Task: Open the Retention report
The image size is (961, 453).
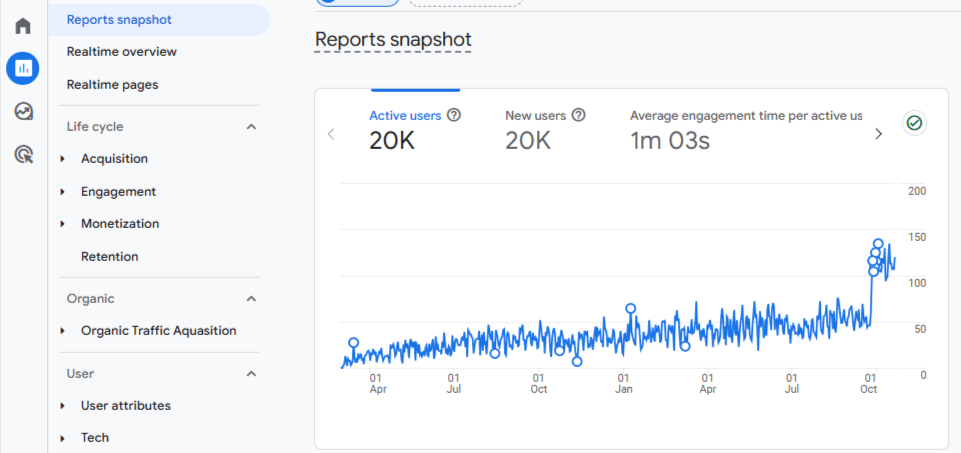Action: pyautogui.click(x=110, y=257)
